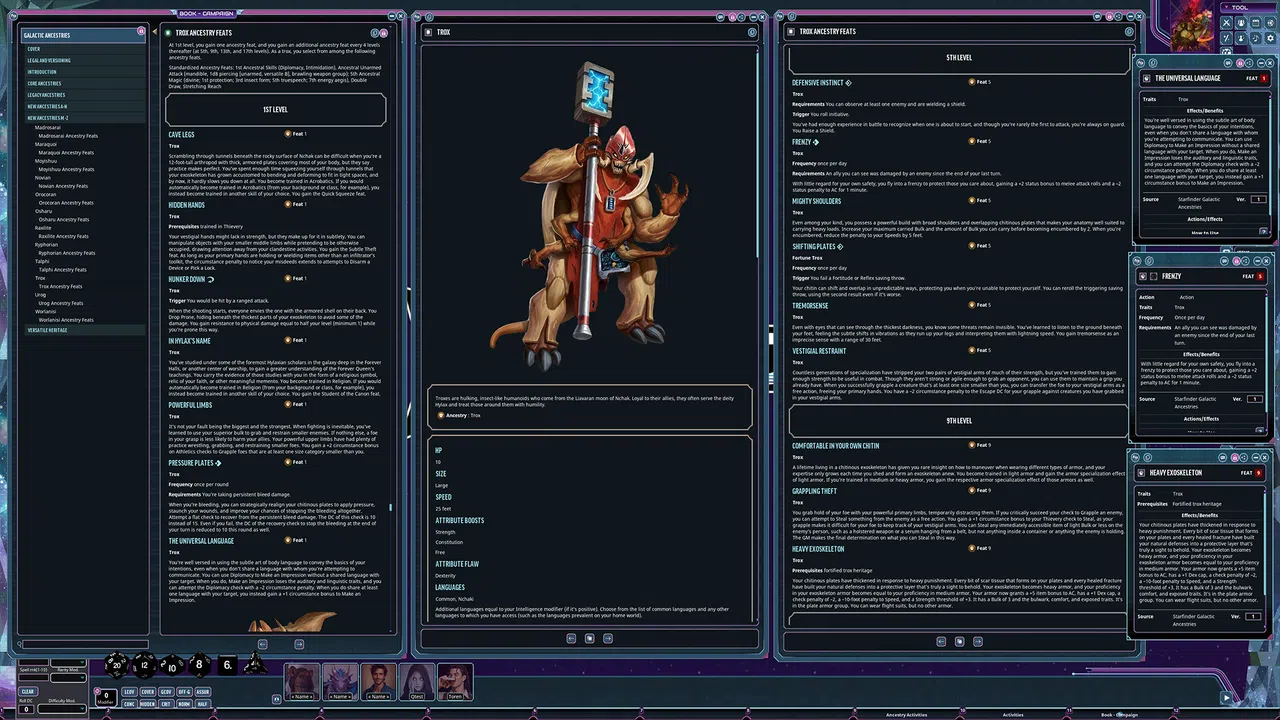Open Talphi Ancestry Feats in index
The height and width of the screenshot is (720, 1280).
point(62,270)
